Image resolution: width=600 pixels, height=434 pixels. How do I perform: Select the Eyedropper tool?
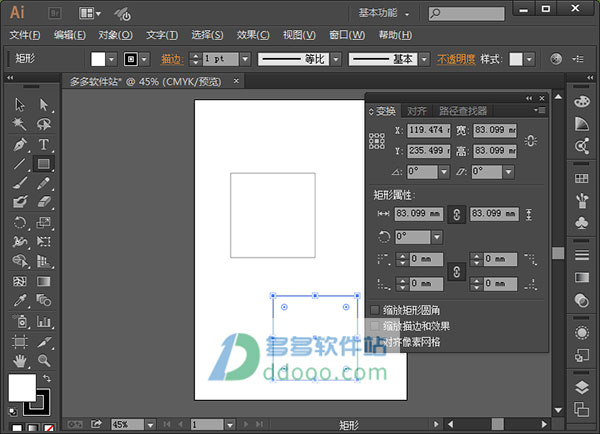[x=20, y=300]
